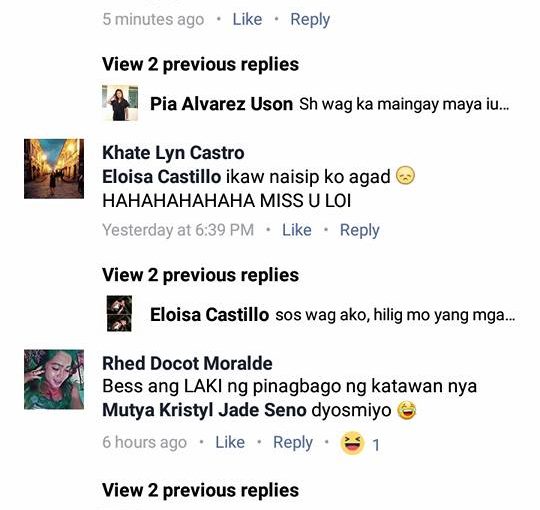Reply to the comment from 5 minutes ago
Image resolution: width=540 pixels, height=510 pixels.
[310, 20]
